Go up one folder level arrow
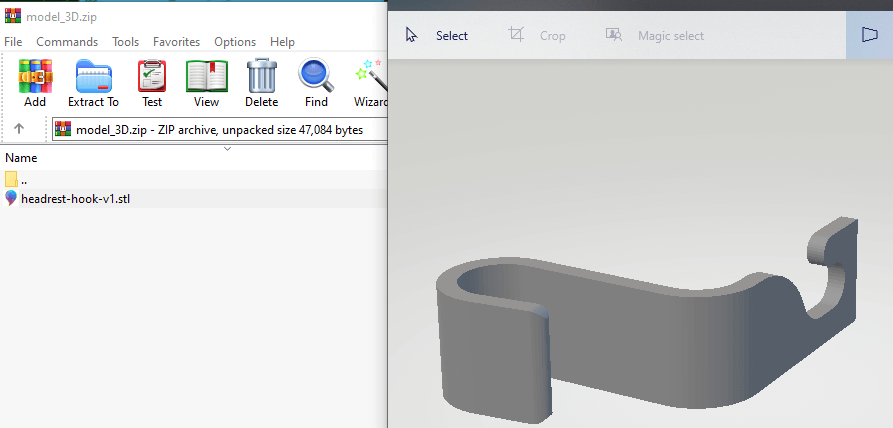 pos(18,129)
